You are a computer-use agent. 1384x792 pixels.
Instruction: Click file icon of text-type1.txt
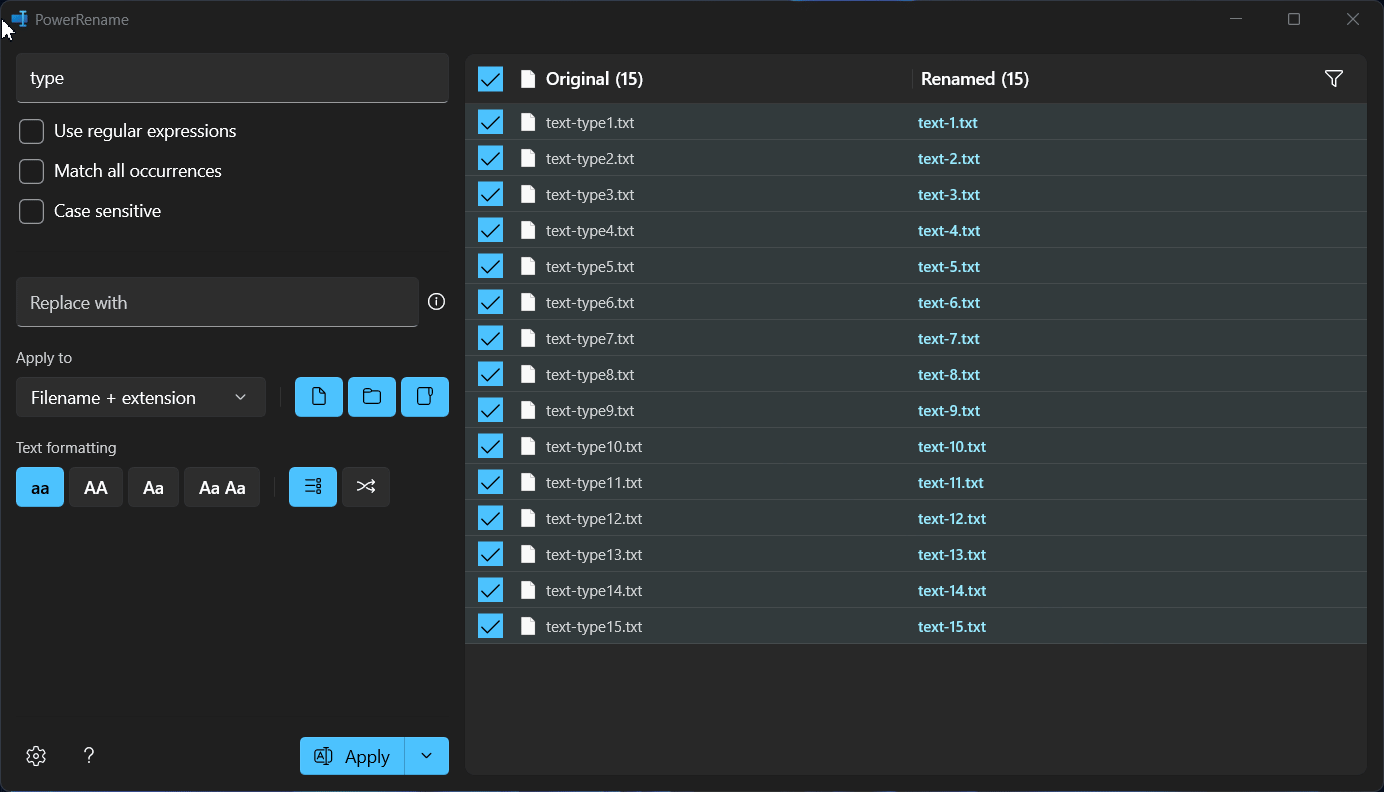pyautogui.click(x=528, y=122)
